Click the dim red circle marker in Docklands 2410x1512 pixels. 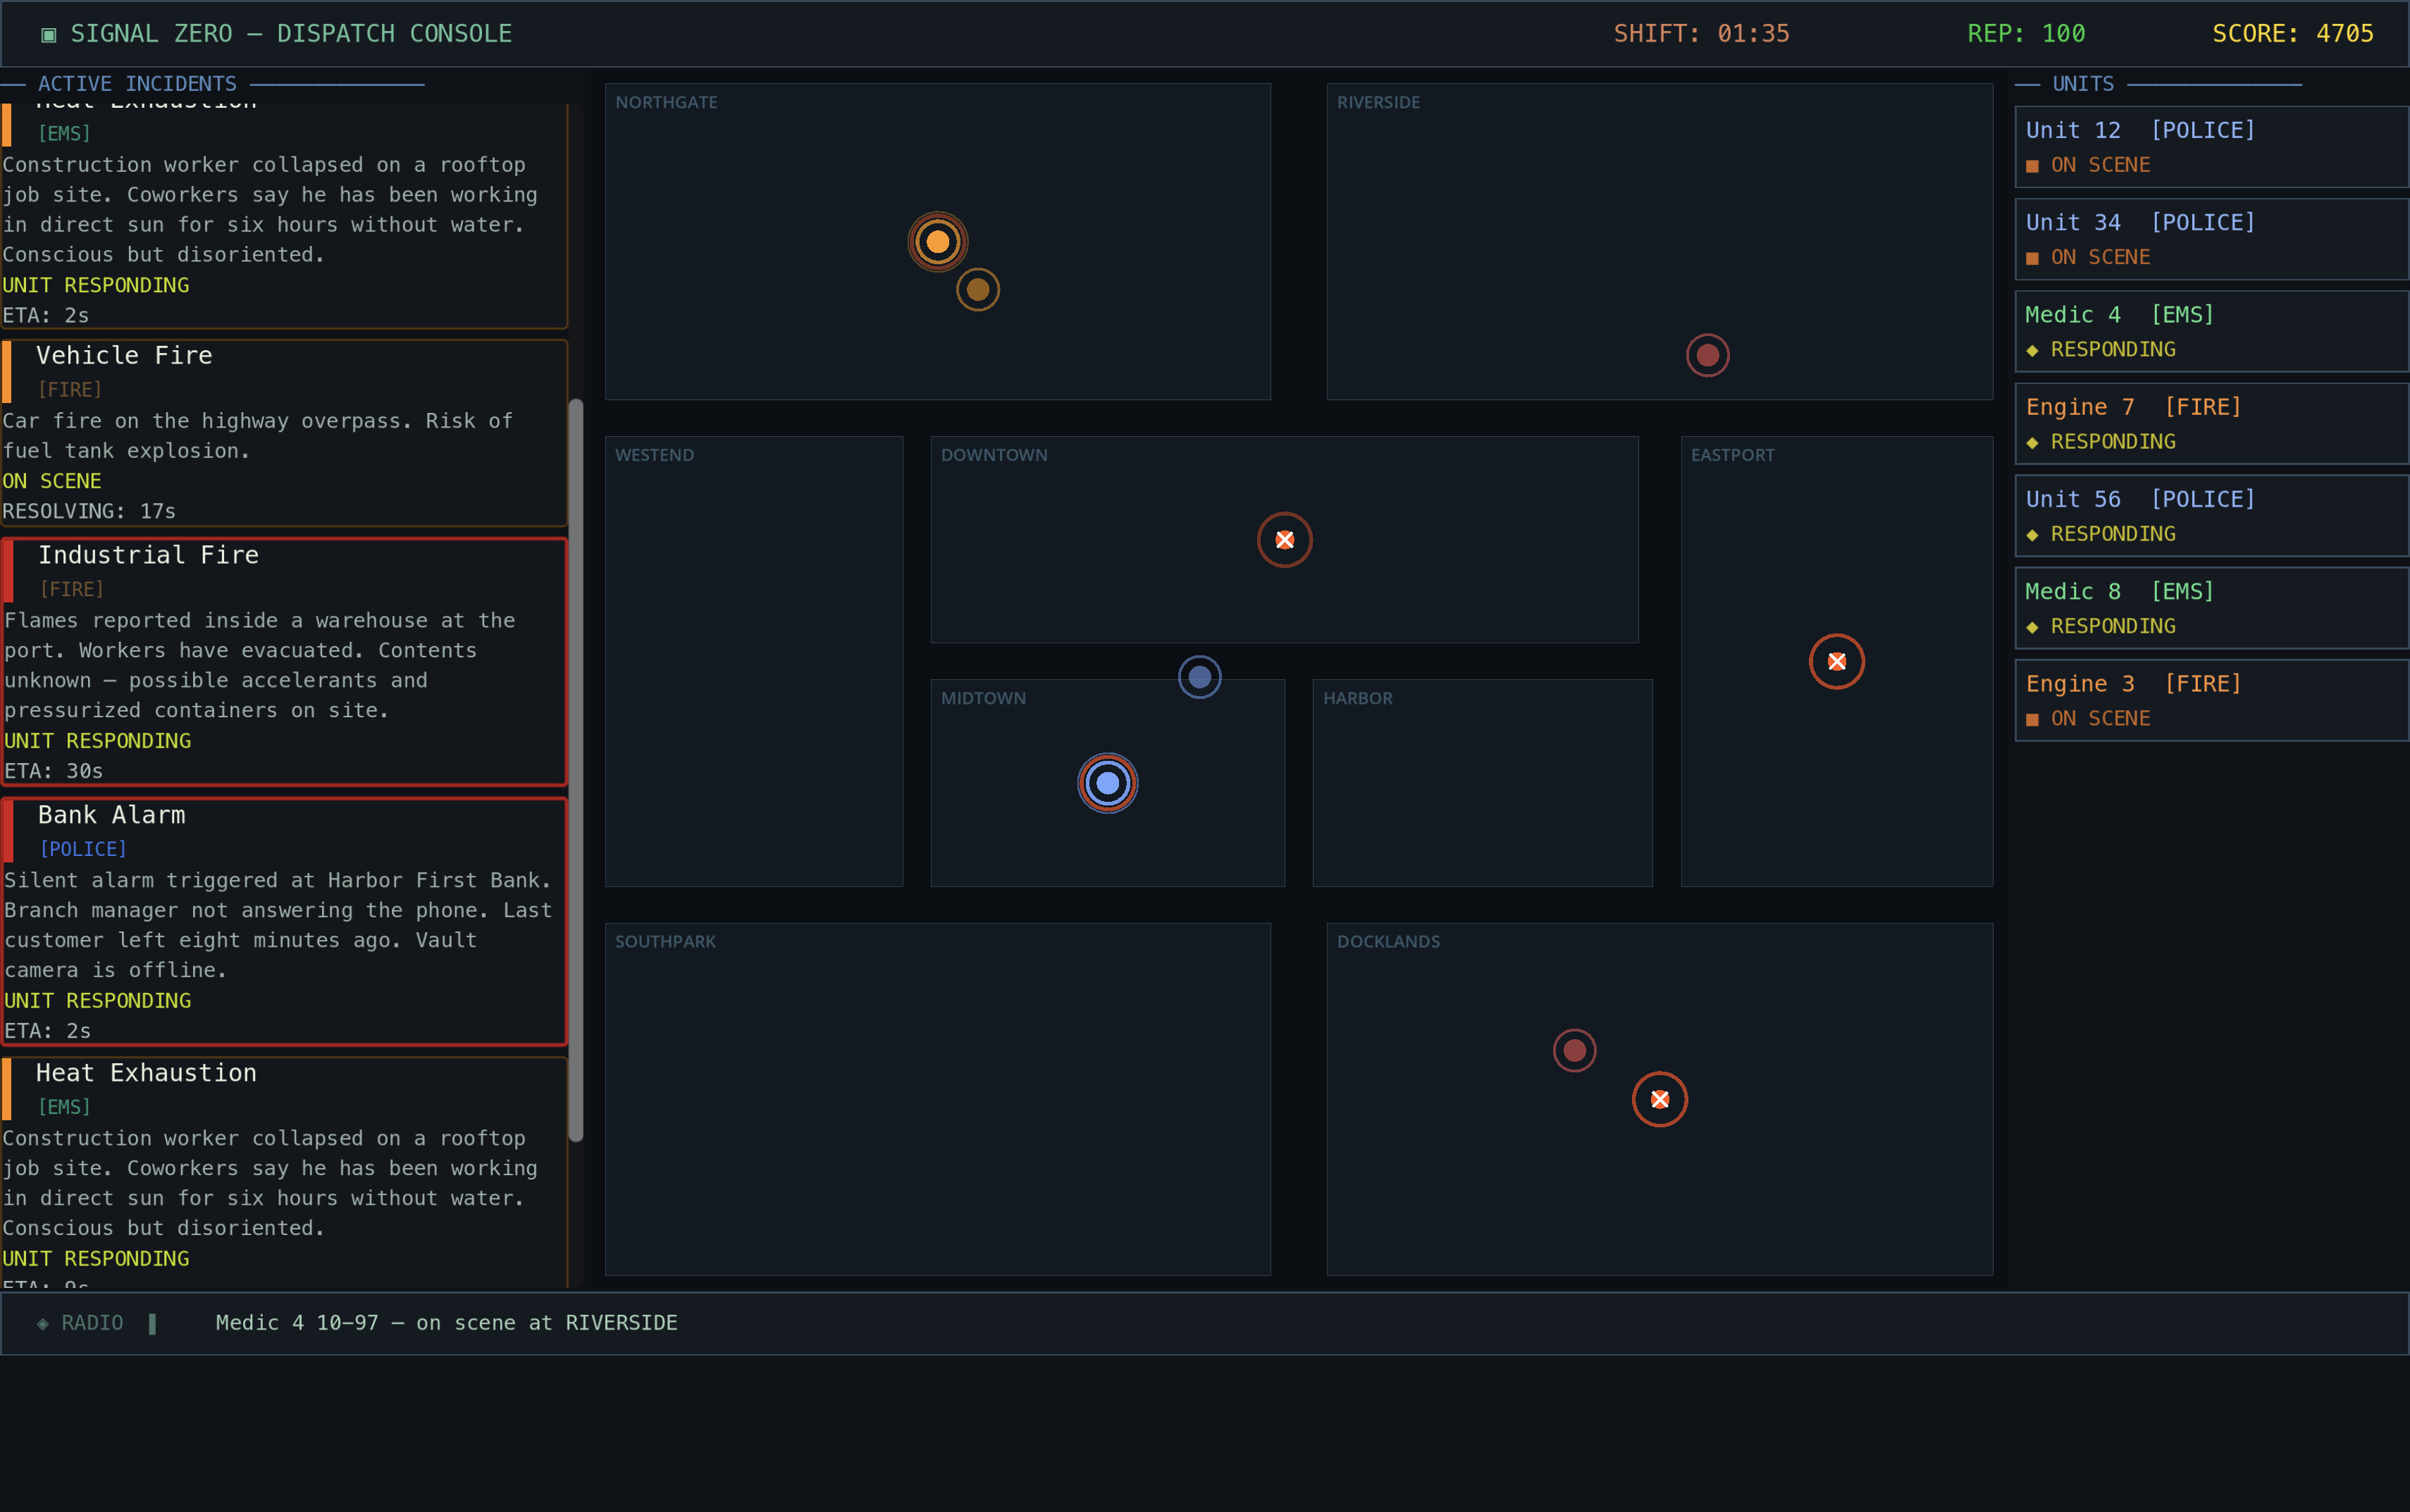1574,1050
